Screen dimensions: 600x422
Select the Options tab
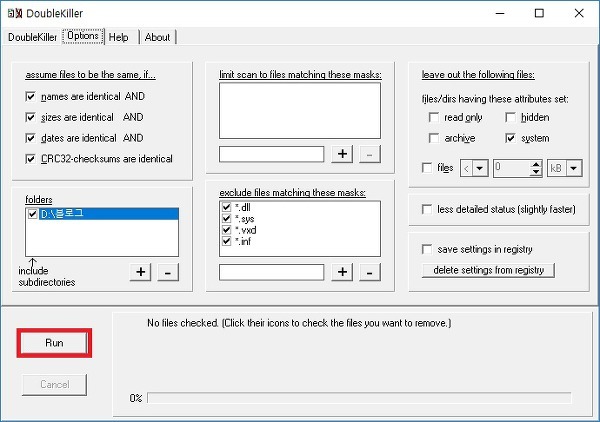point(83,36)
